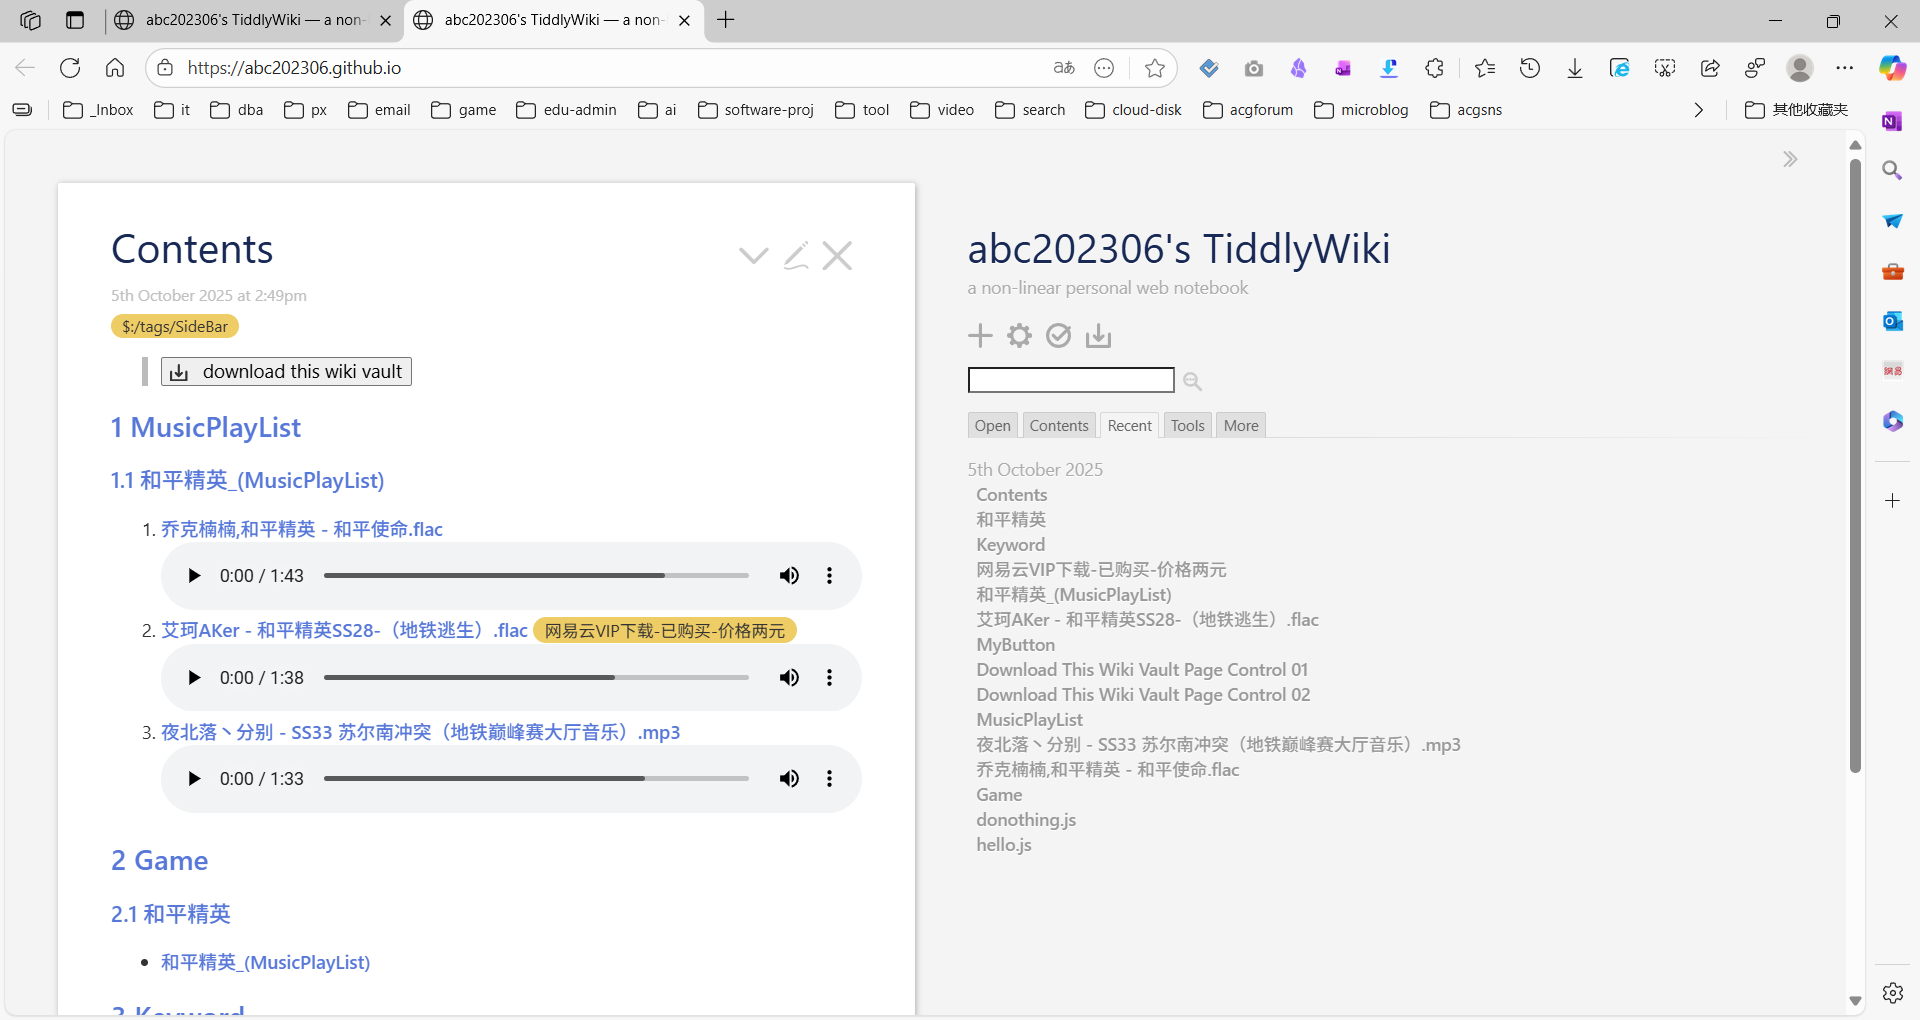Image resolution: width=1920 pixels, height=1020 pixels.
Task: Hide the sidebar with double chevron
Action: coord(1790,160)
